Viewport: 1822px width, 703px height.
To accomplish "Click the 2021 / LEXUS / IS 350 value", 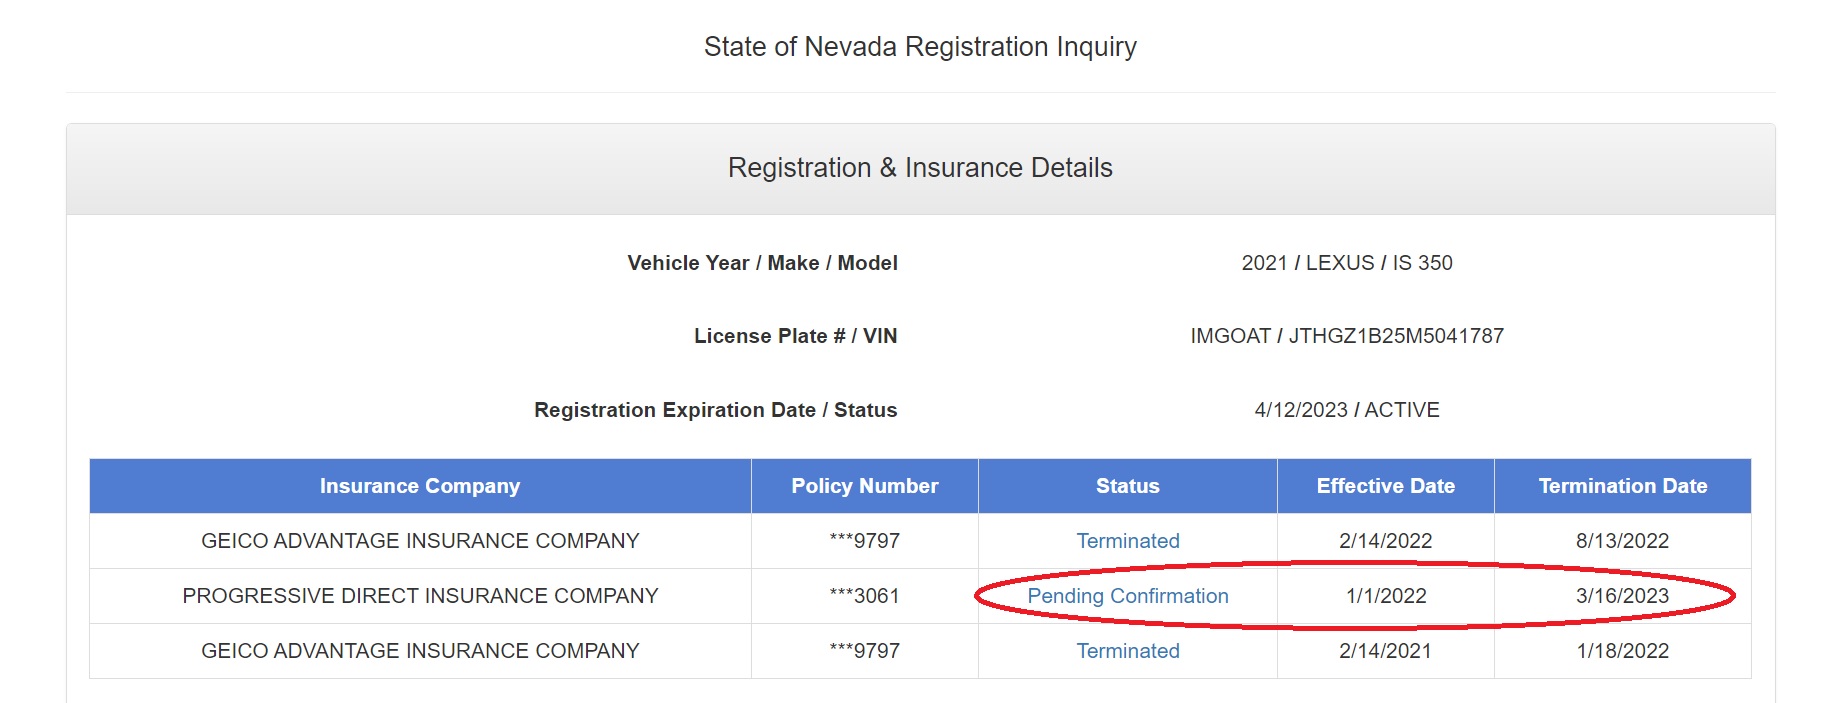I will [x=1347, y=263].
